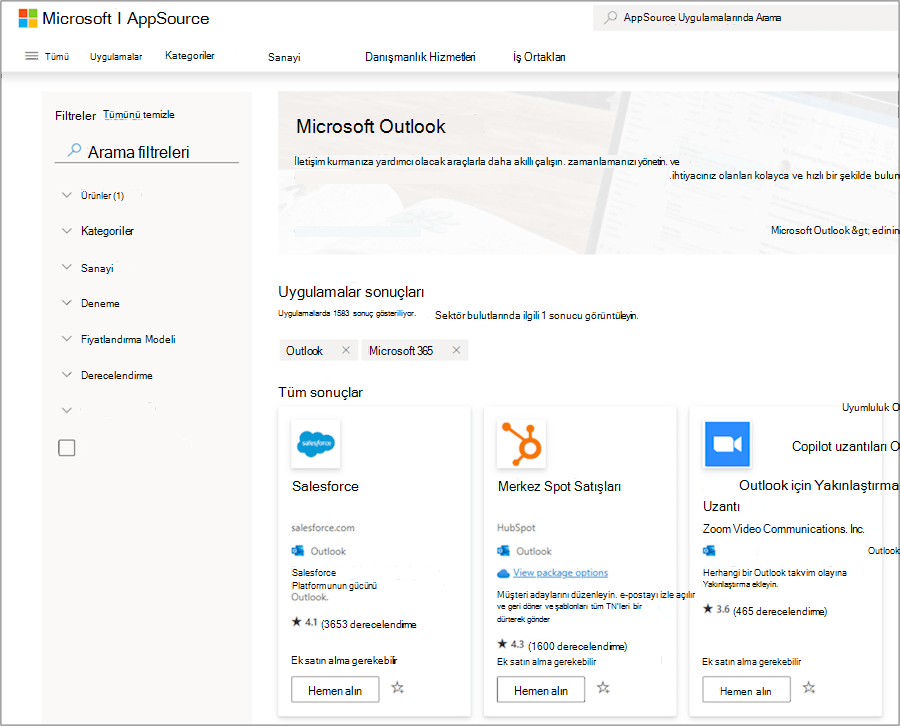Favorite the HubSpot app with star icon
Viewport: 900px width, 726px height.
(x=603, y=688)
